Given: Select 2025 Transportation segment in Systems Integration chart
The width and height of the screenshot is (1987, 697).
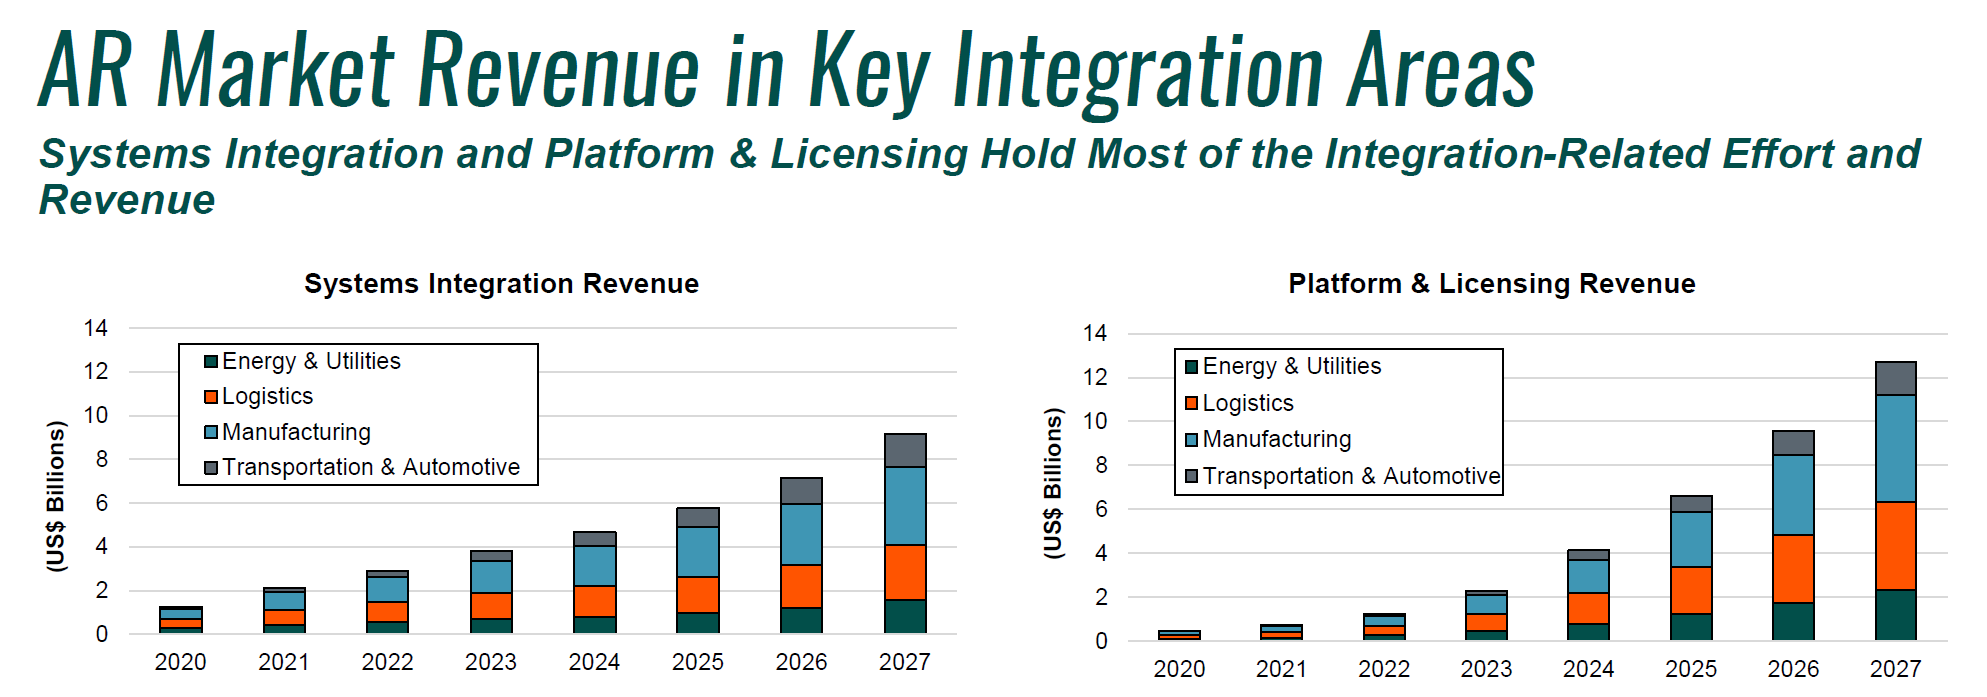Looking at the screenshot, I should tap(698, 517).
